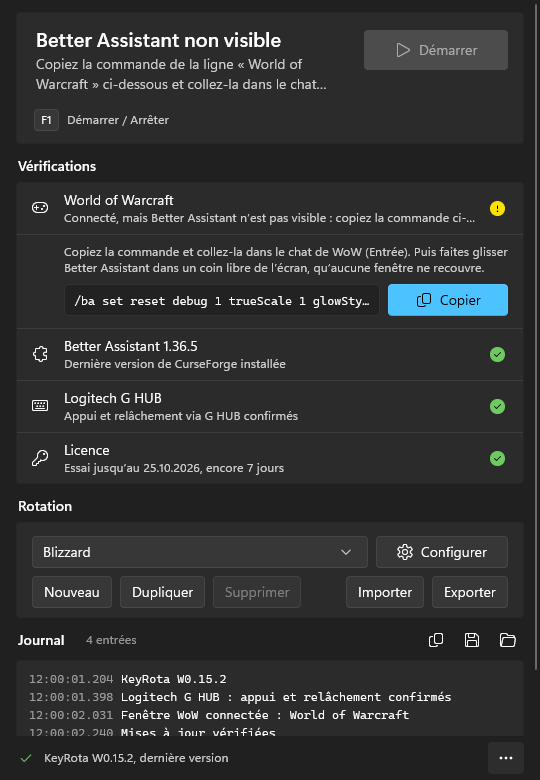This screenshot has height=780, width=540.
Task: Click the Copier button to copy the command
Action: coord(448,300)
